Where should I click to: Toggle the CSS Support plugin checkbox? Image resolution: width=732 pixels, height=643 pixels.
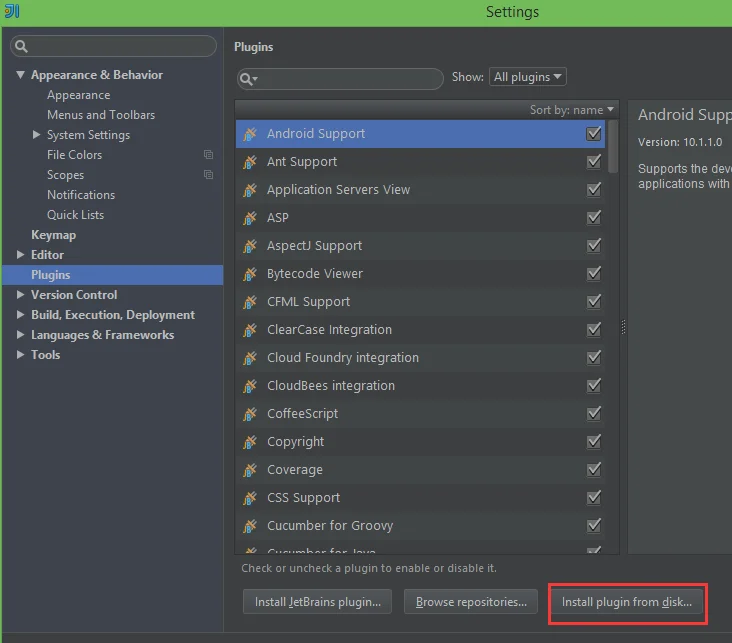pyautogui.click(x=594, y=498)
